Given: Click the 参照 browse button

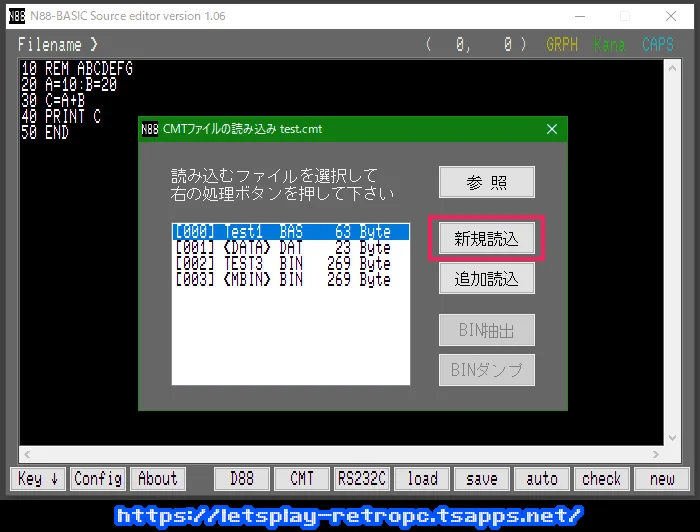Looking at the screenshot, I should tap(487, 182).
